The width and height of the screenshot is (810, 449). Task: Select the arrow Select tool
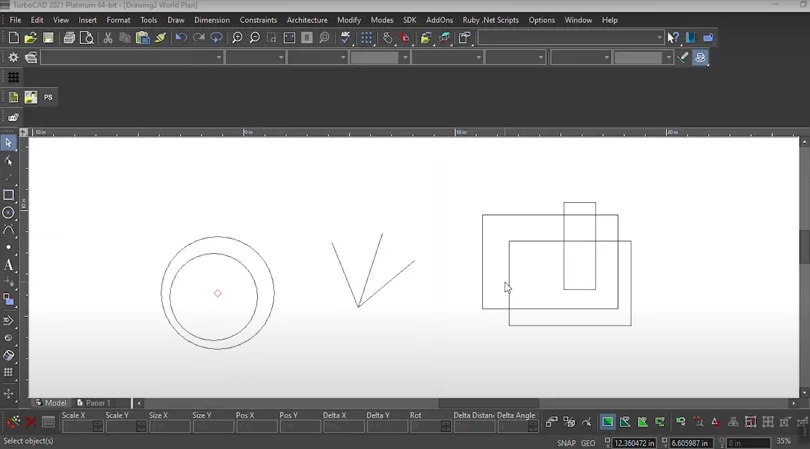pyautogui.click(x=9, y=144)
